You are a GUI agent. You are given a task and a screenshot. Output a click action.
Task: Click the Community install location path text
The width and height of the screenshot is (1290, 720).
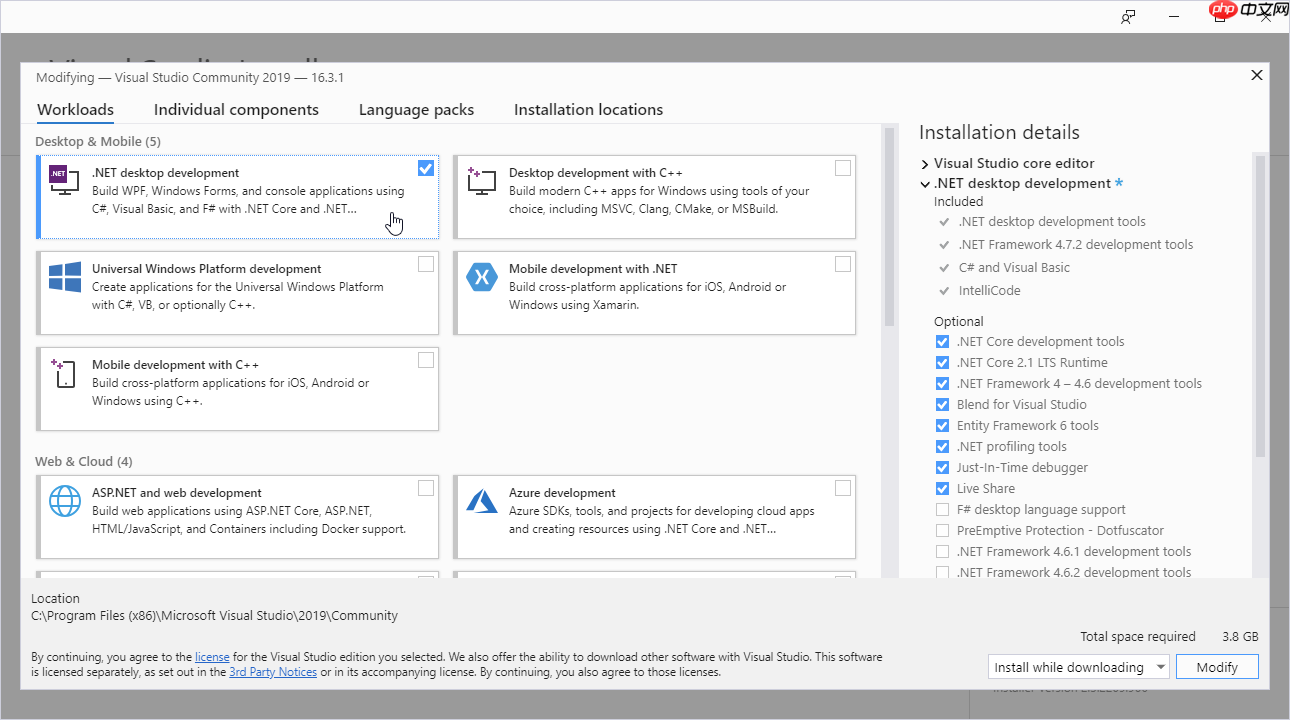(215, 616)
